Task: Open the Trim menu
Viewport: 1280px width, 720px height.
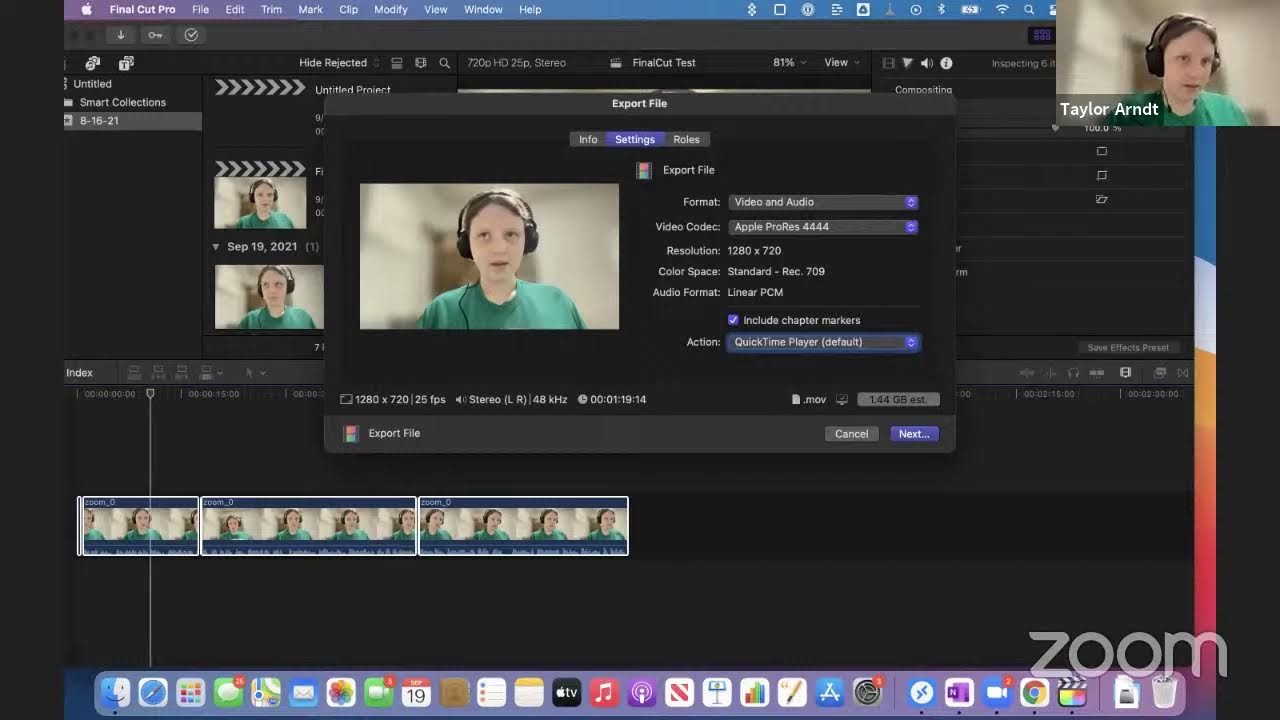Action: click(271, 9)
